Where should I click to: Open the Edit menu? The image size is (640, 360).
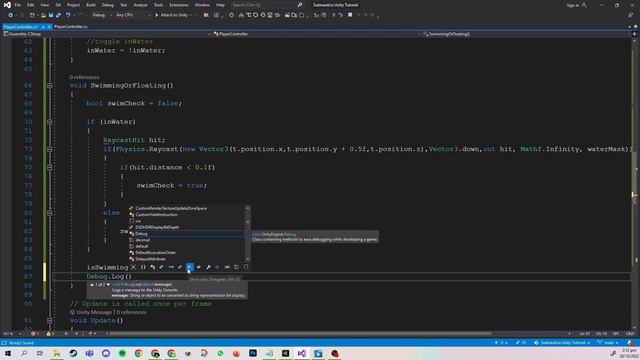click(x=31, y=5)
